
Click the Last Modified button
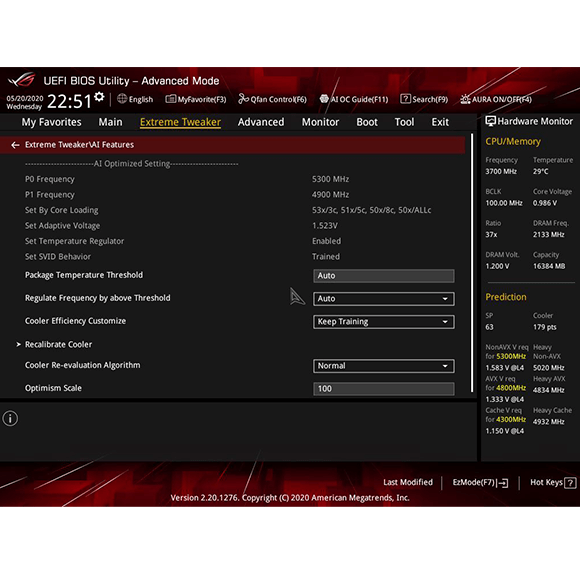(x=408, y=482)
